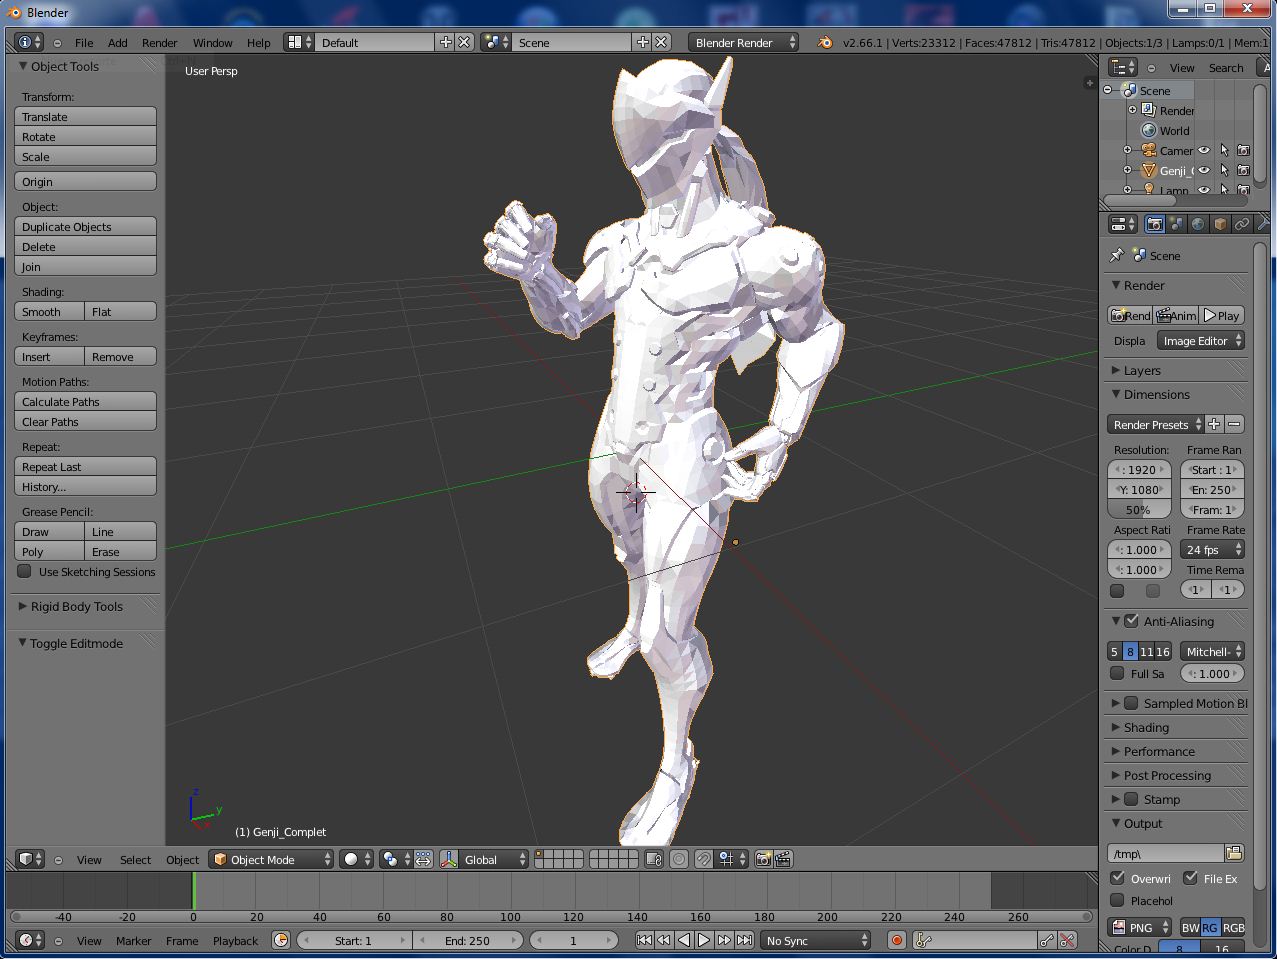This screenshot has height=959, width=1277.
Task: Open the World properties tab icon
Action: tap(1198, 225)
